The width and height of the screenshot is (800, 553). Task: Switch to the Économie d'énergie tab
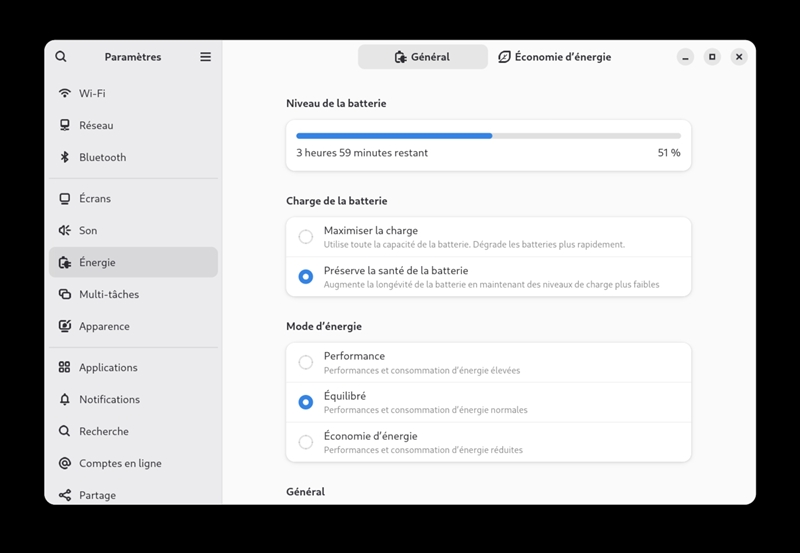click(555, 57)
